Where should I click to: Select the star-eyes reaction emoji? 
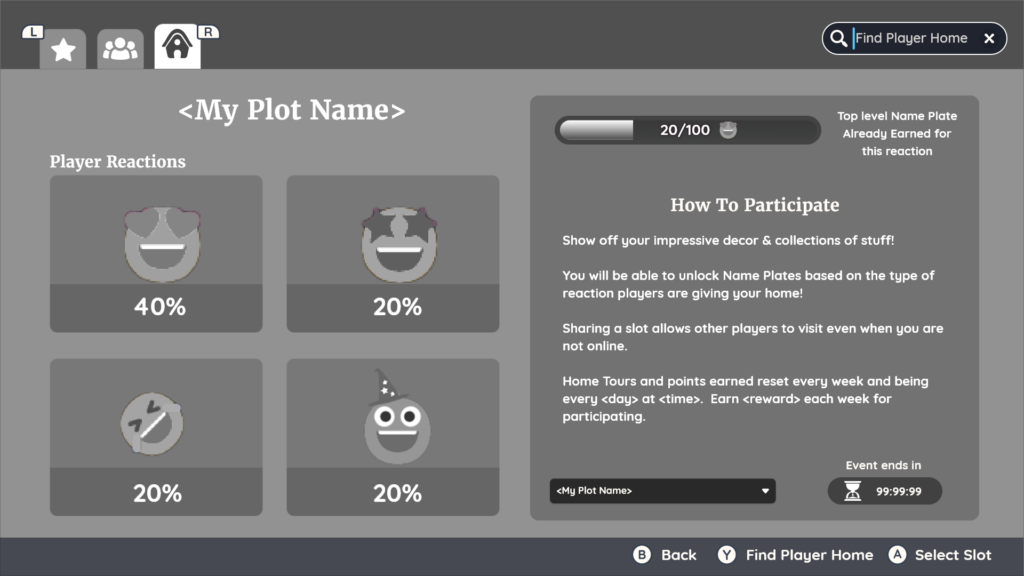(x=399, y=244)
